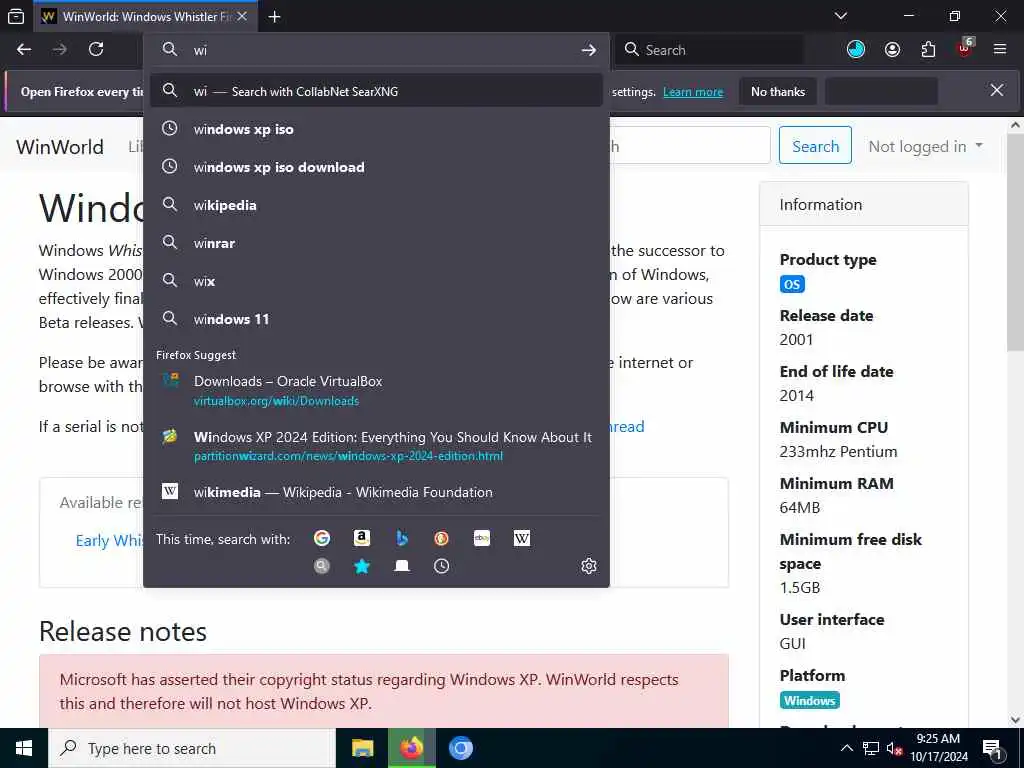Search this time with DuckDuckGo

tap(441, 538)
